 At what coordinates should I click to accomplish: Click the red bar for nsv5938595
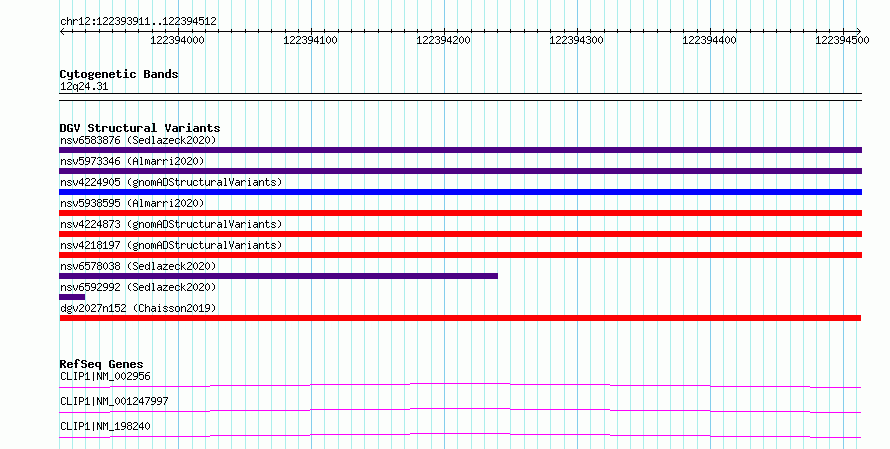(460, 213)
